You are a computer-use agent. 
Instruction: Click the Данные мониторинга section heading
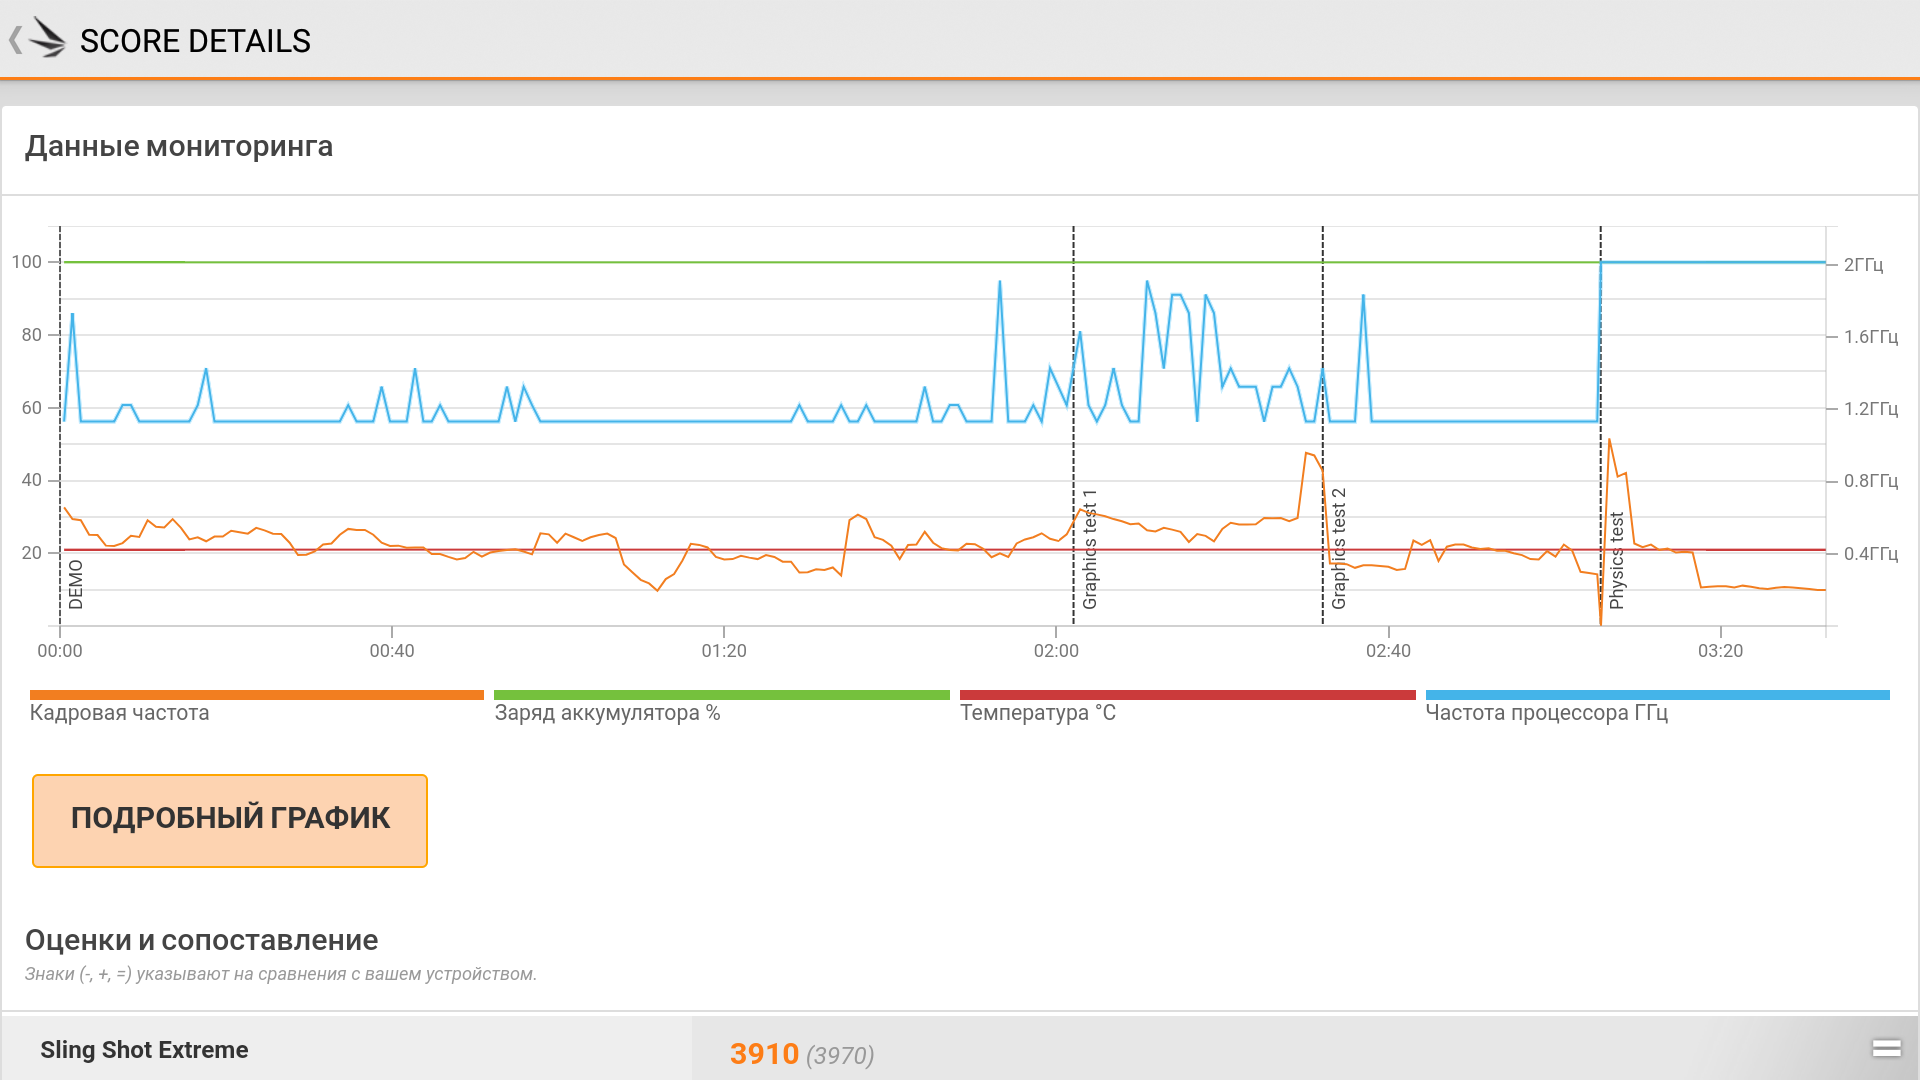[179, 146]
